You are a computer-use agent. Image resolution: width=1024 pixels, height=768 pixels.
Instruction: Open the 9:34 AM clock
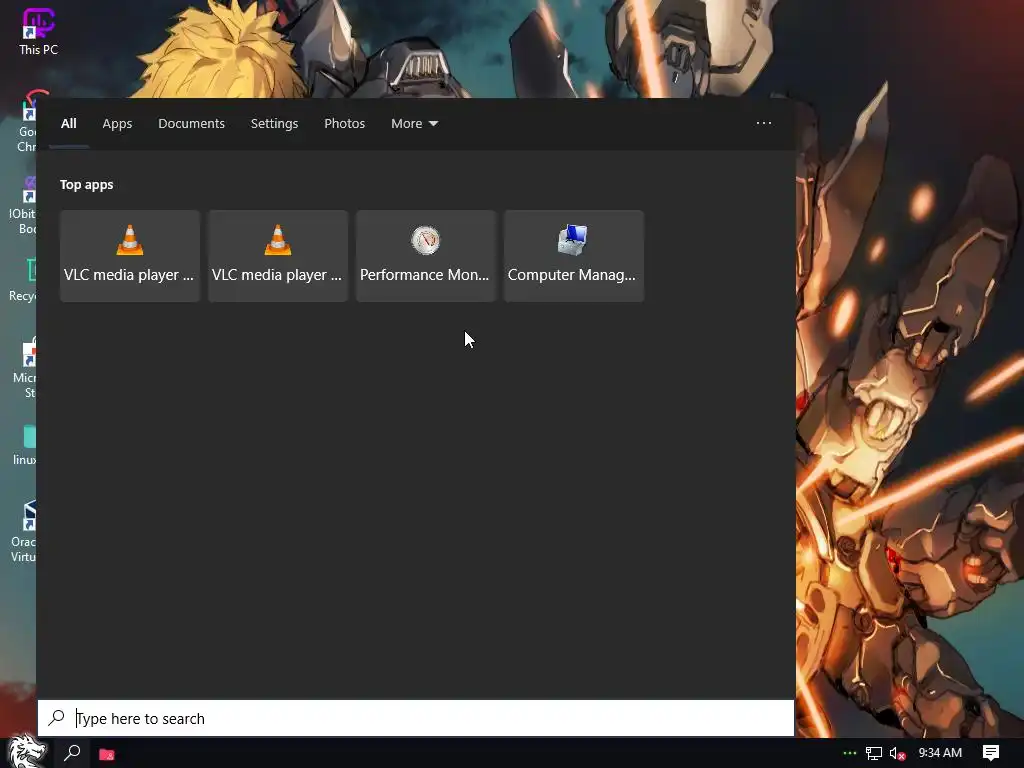(x=940, y=753)
